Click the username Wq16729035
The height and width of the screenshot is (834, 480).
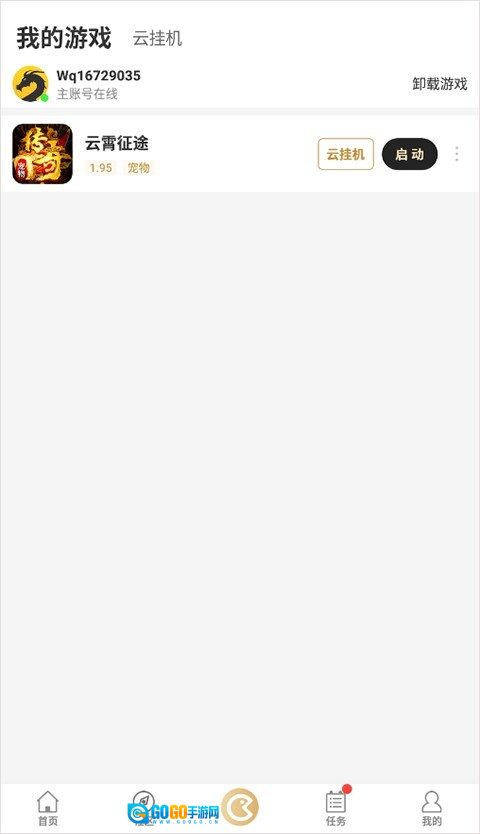click(98, 76)
